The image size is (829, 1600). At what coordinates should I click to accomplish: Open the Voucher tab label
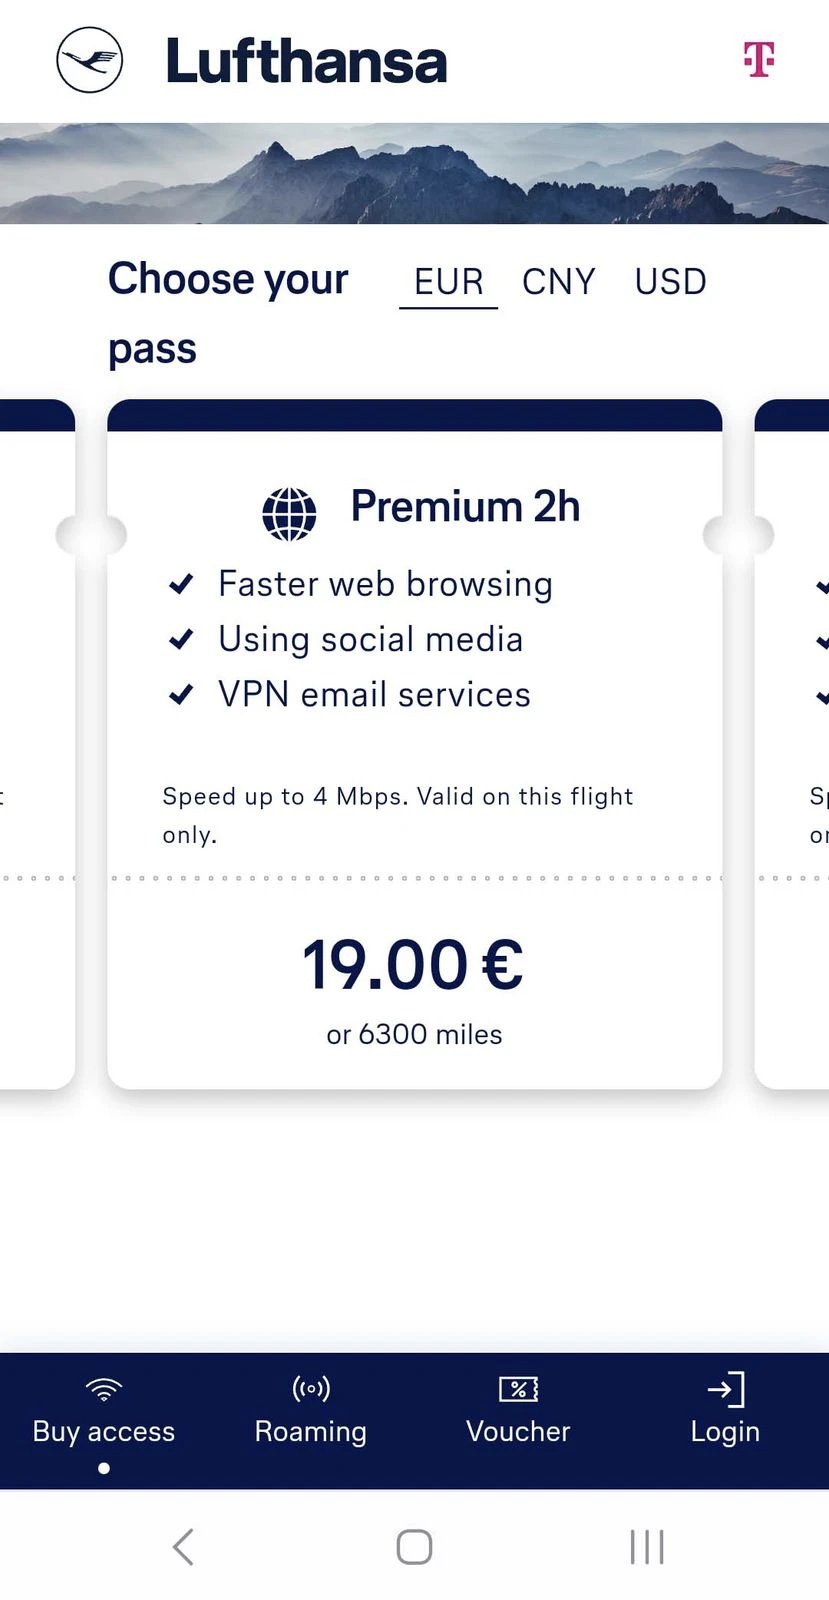[x=518, y=1431]
